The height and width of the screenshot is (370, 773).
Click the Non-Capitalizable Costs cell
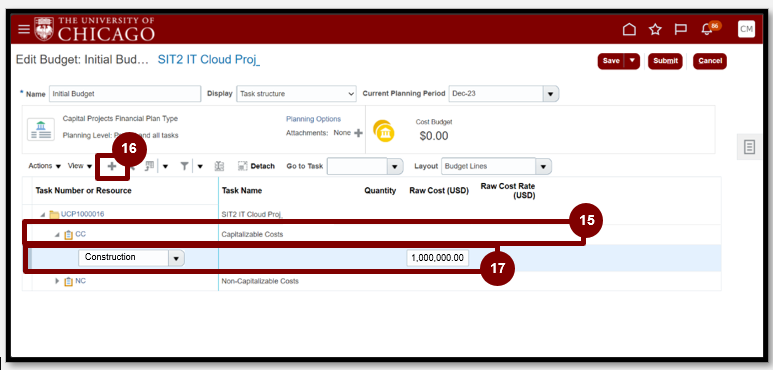coord(260,281)
